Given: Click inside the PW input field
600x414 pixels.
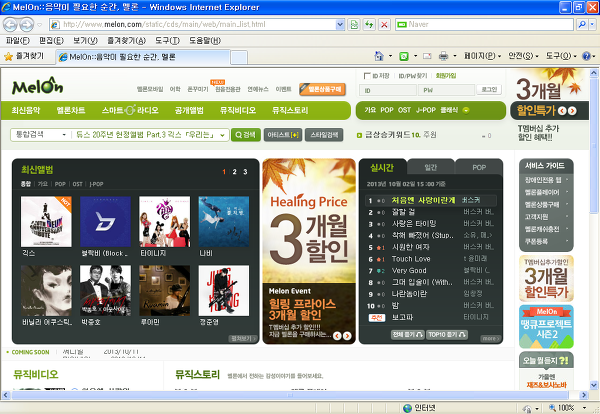Looking at the screenshot, I should 446,90.
